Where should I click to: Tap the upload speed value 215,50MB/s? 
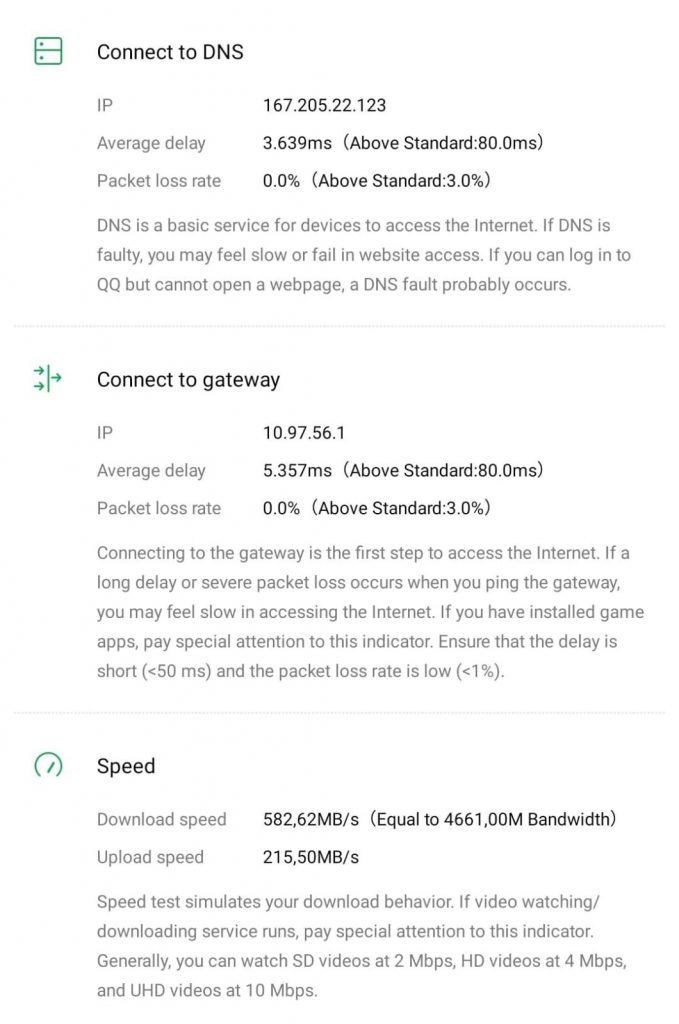click(x=310, y=857)
